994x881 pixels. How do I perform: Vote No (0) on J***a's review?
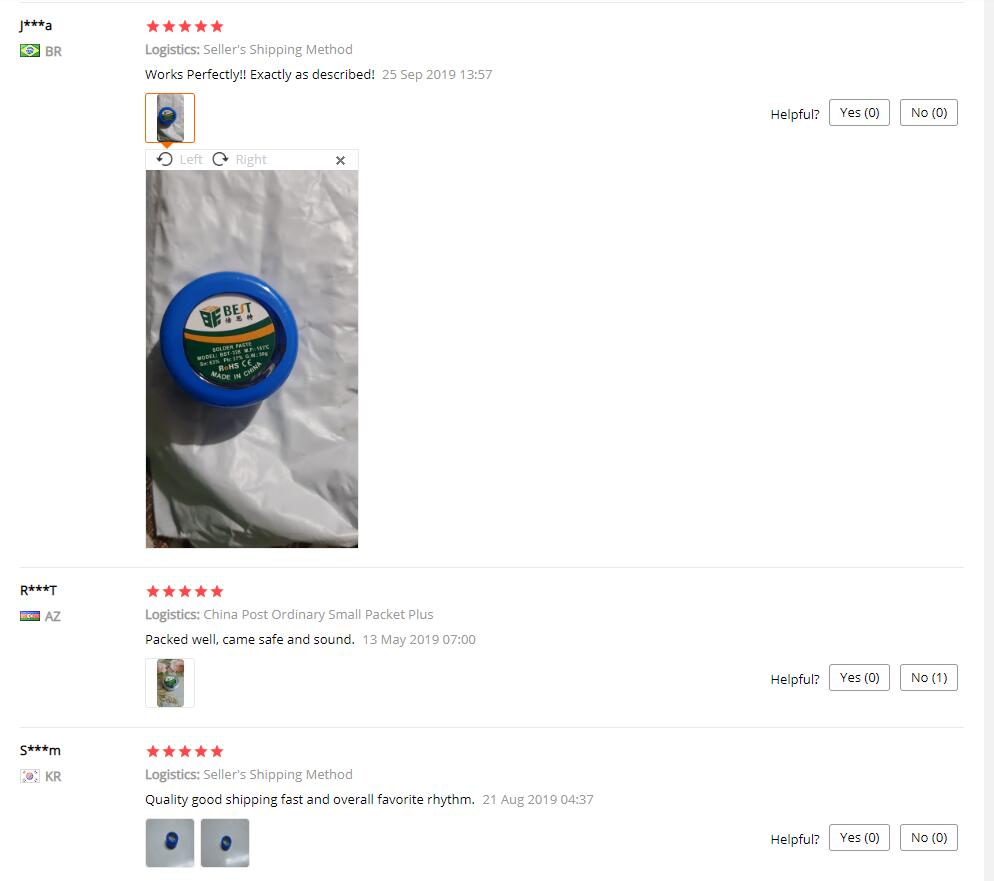pos(929,113)
